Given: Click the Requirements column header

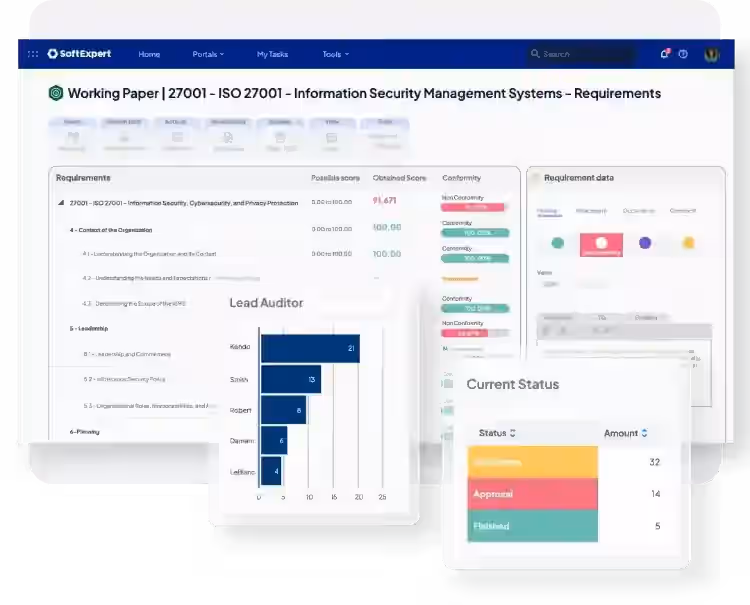Looking at the screenshot, I should coord(83,178).
